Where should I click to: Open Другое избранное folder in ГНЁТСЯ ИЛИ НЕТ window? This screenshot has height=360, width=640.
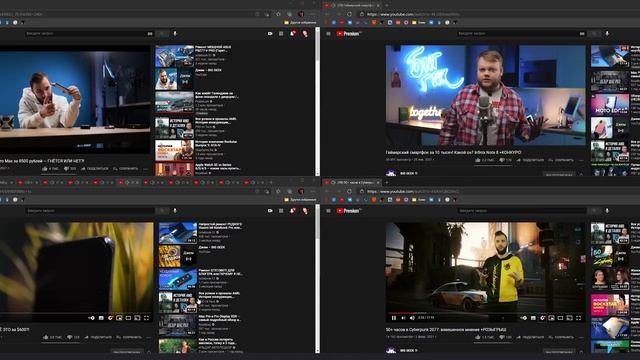click(x=300, y=22)
